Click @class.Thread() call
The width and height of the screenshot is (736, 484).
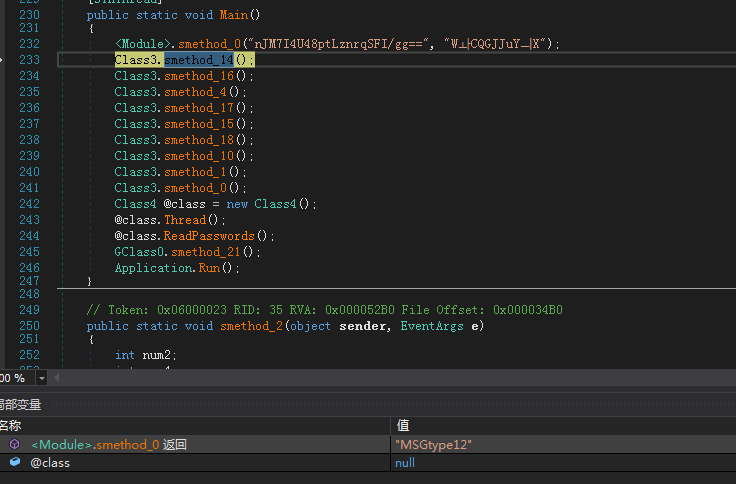167,220
